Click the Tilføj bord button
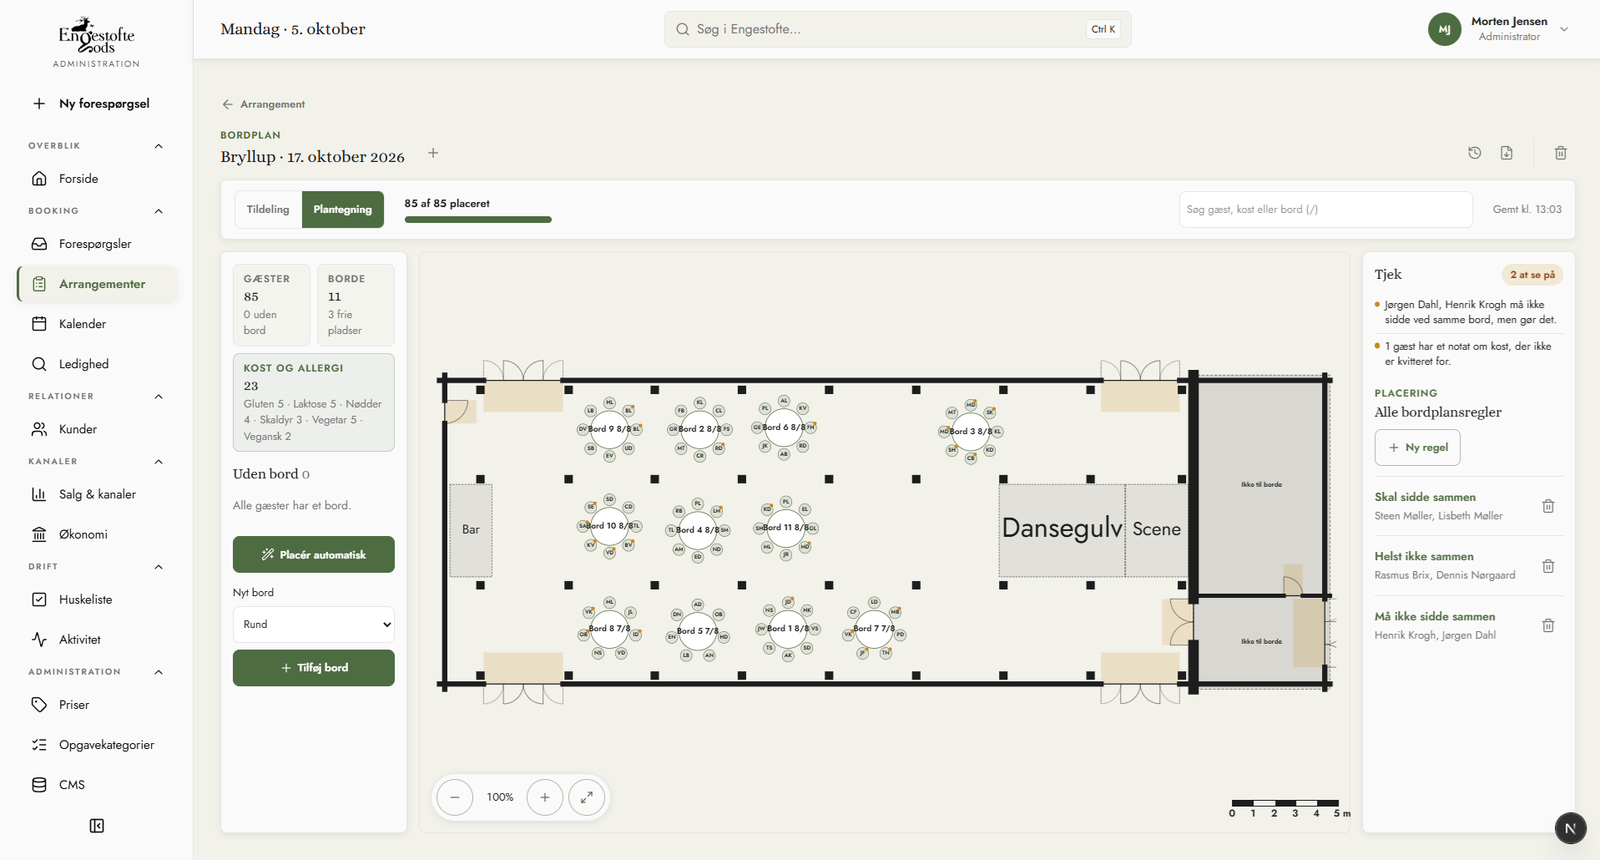Screen dimensions: 1600x860 [314, 668]
